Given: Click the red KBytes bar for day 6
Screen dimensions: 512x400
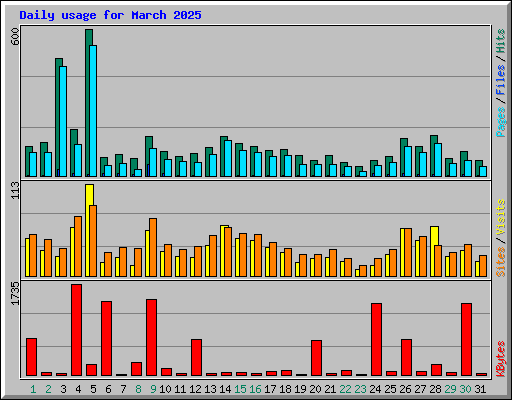Looking at the screenshot, I should (x=106, y=339).
